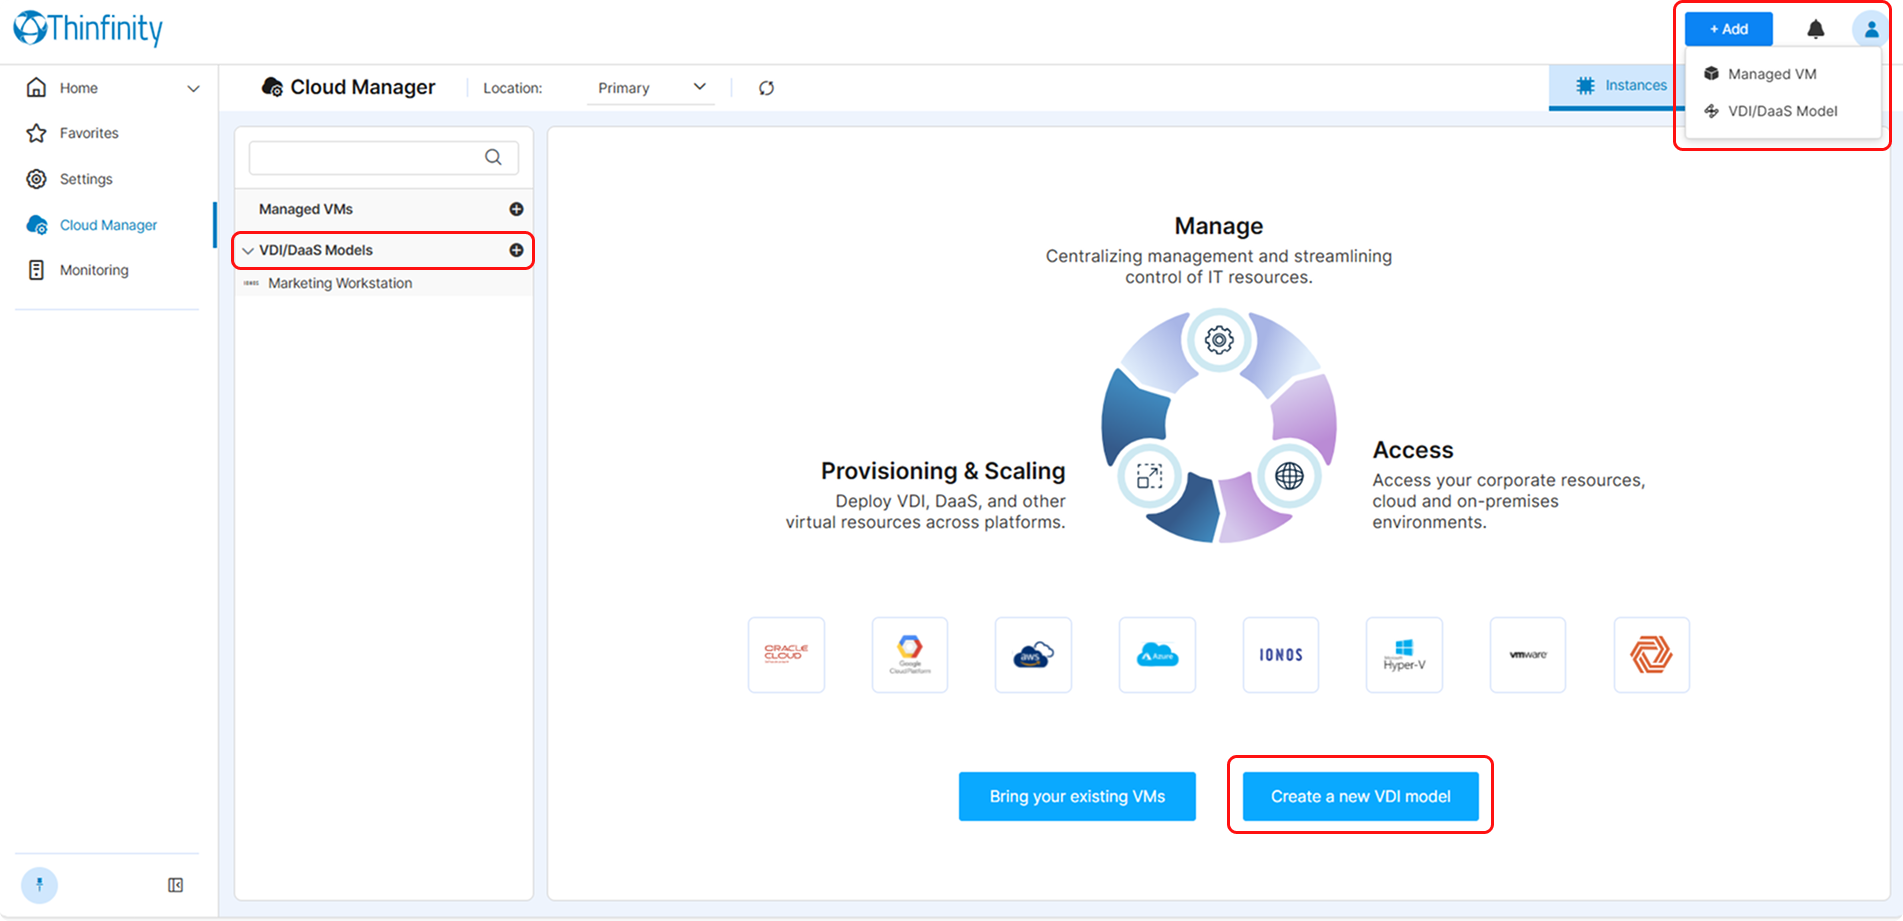Select the IONOS provider tile
Viewport: 1903px width, 921px height.
pyautogui.click(x=1280, y=655)
